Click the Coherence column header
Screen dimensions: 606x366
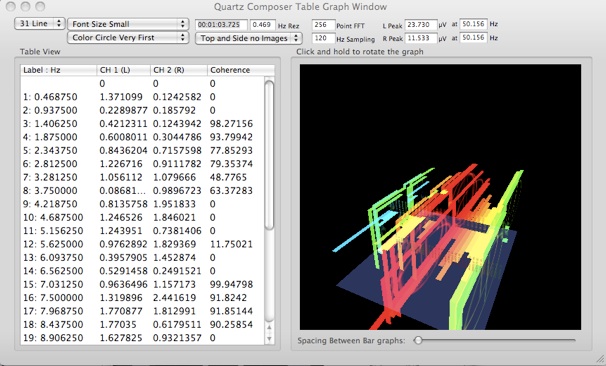pos(241,70)
